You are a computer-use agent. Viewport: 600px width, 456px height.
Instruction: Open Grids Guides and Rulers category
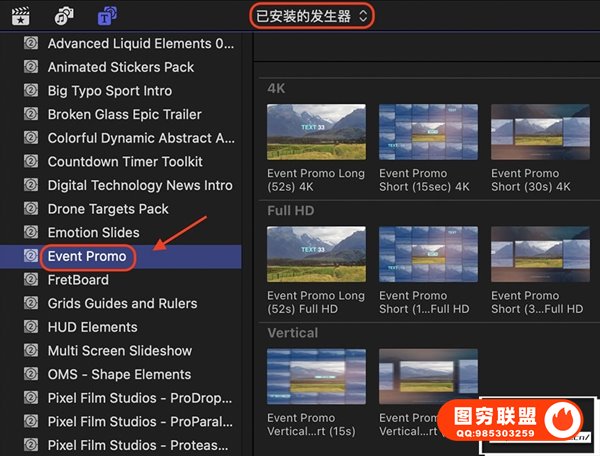click(x=122, y=303)
